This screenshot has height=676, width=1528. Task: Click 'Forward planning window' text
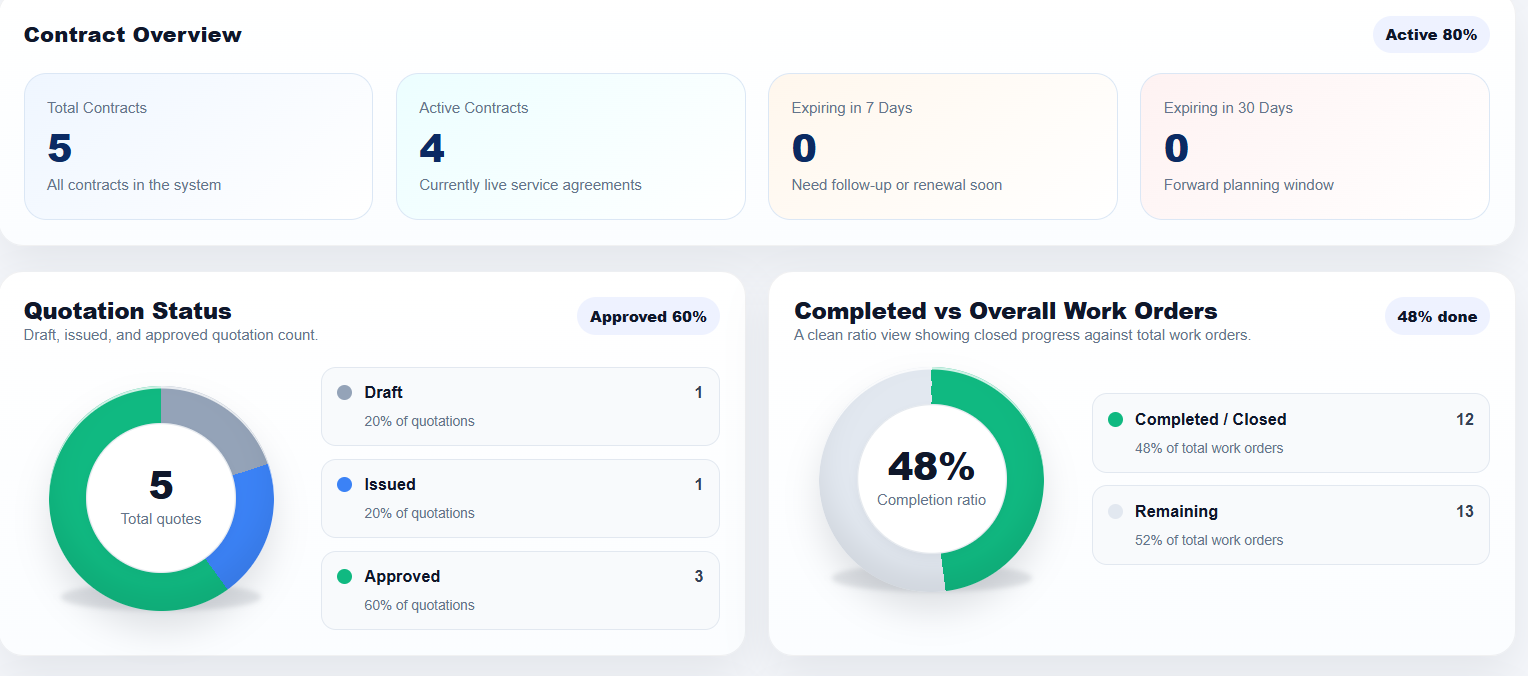(1249, 185)
